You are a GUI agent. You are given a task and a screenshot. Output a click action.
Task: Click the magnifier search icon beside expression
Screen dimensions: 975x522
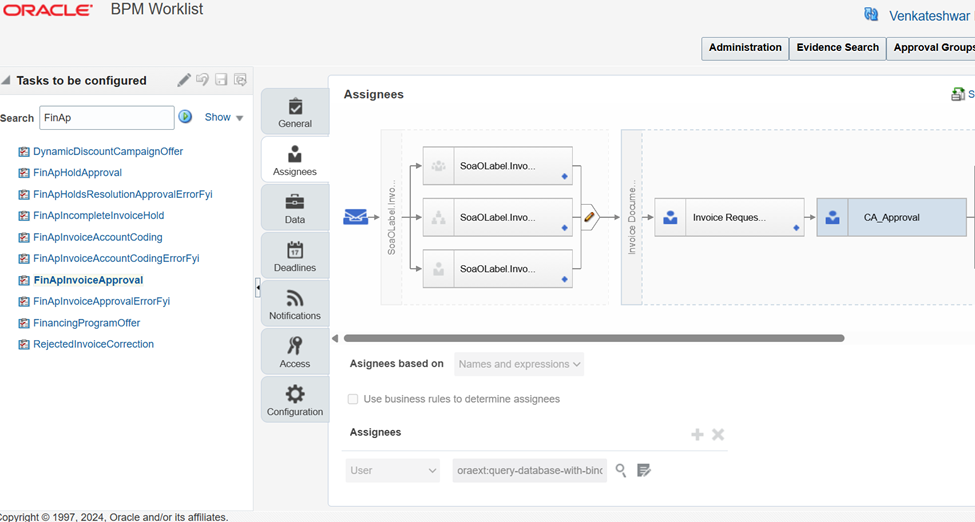coord(621,470)
